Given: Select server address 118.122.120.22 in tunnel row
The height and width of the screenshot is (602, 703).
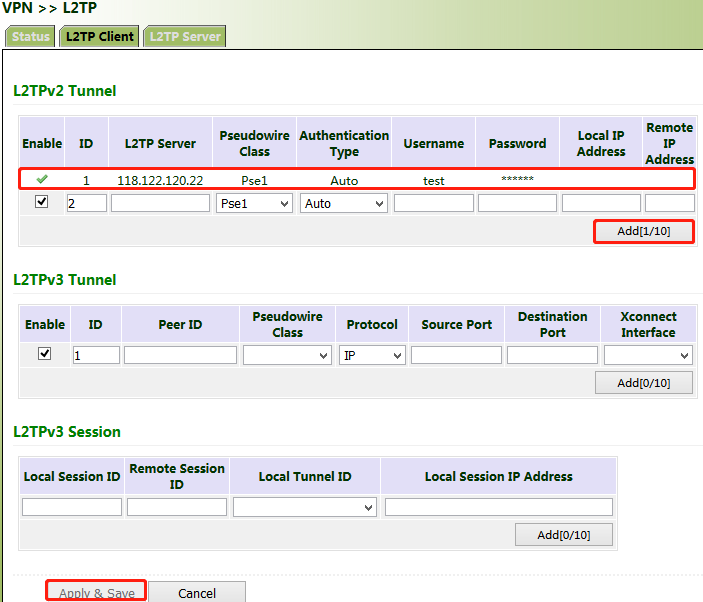Looking at the screenshot, I should point(160,181).
